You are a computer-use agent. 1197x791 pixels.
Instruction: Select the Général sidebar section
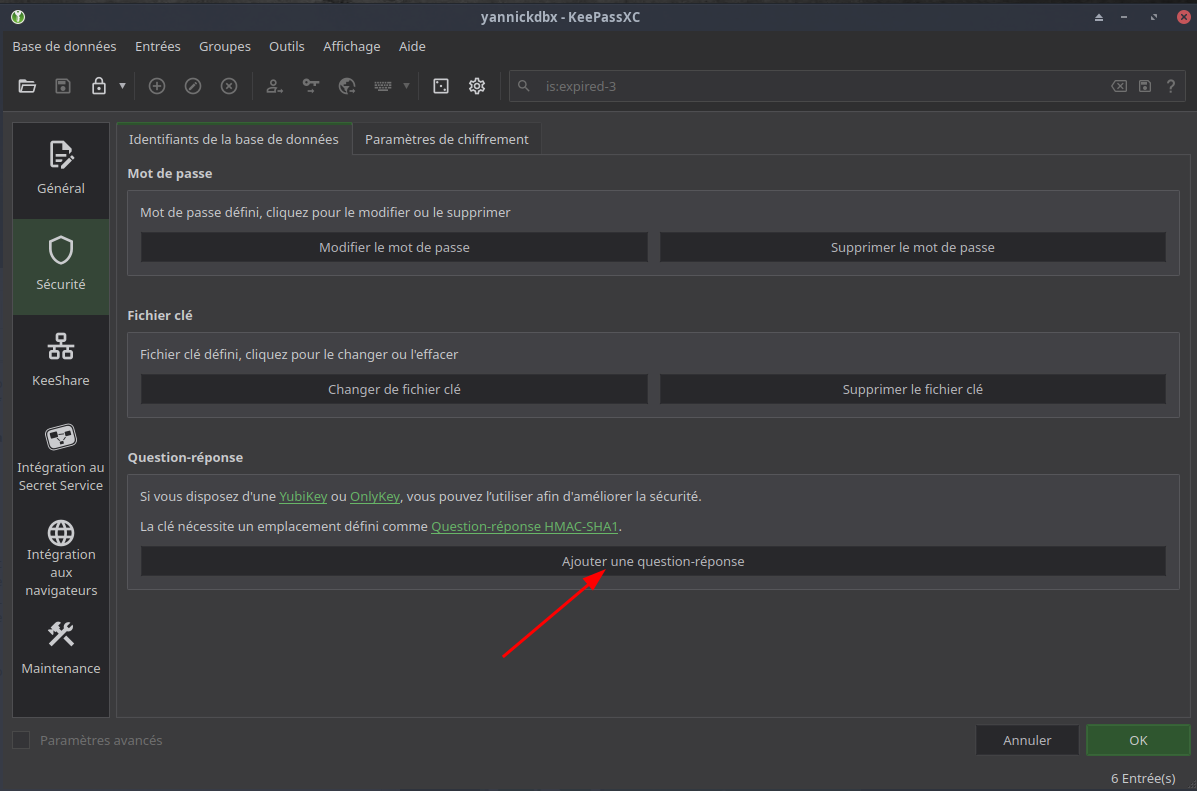tap(61, 170)
